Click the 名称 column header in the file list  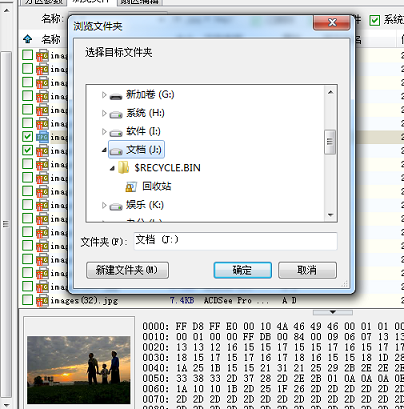[51, 39]
